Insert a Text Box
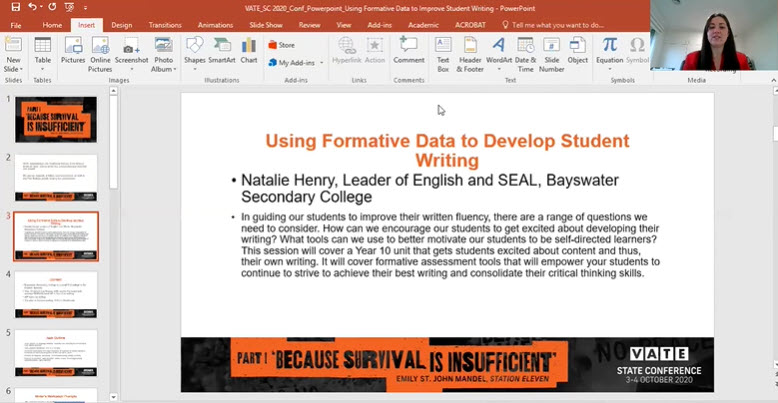The height and width of the screenshot is (403, 778). [443, 51]
